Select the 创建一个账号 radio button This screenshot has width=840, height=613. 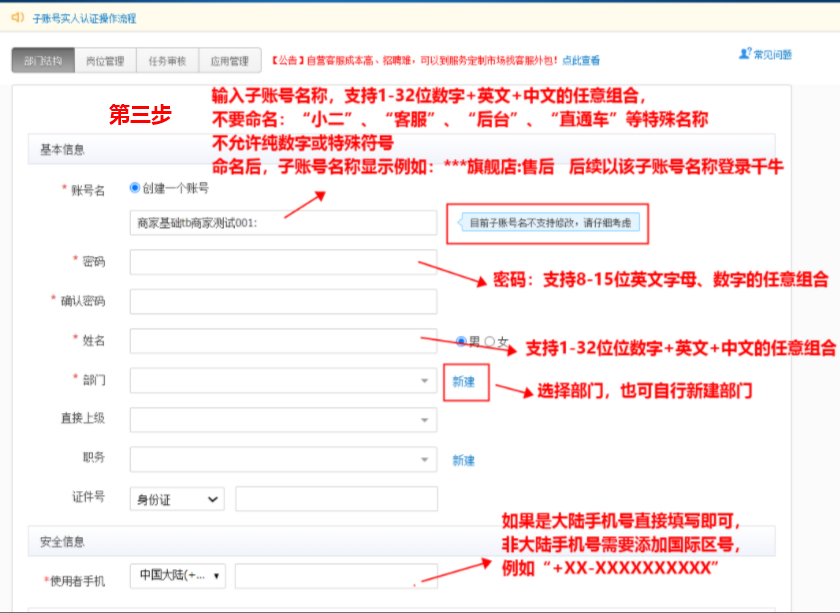point(135,187)
